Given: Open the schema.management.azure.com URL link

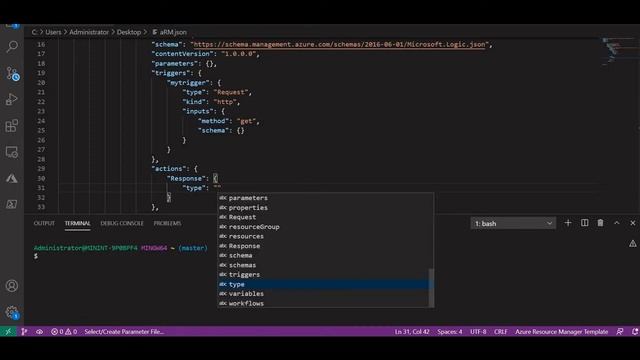Looking at the screenshot, I should coord(340,44).
